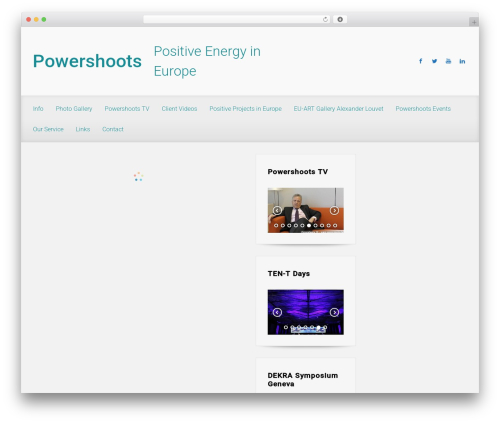Click the DEKRA Symposium Geneva widget heading

(x=303, y=380)
